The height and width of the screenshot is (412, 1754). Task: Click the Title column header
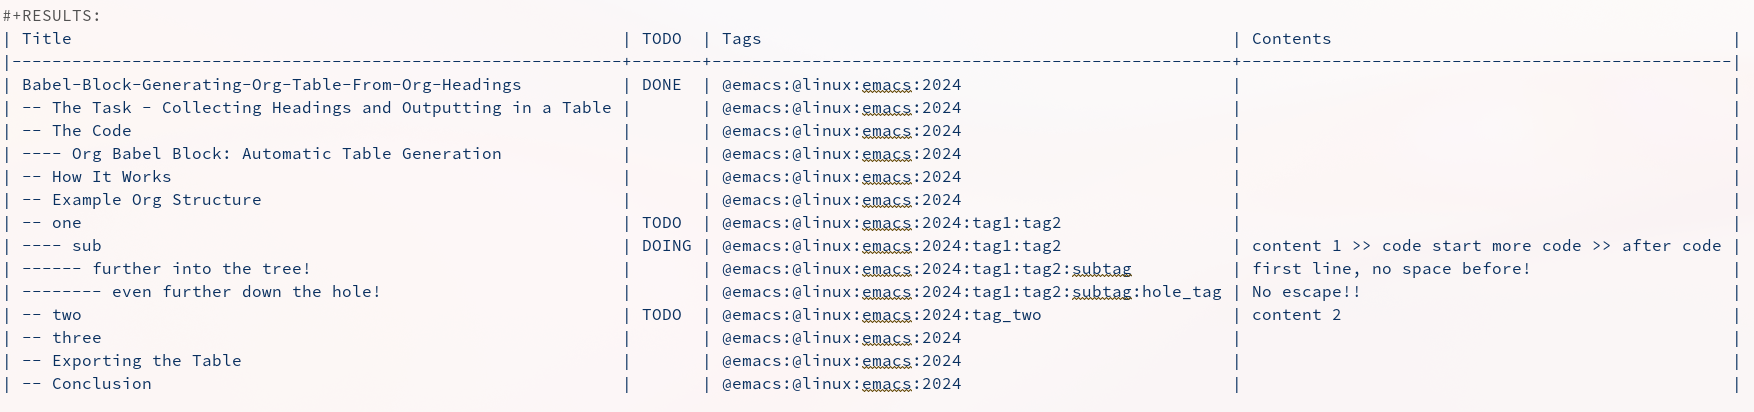pos(47,39)
